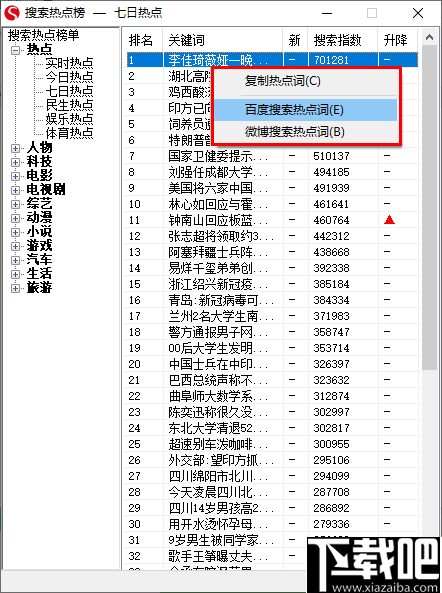Select keyword 中国士兵在中印...
The height and width of the screenshot is (593, 442).
point(218,364)
